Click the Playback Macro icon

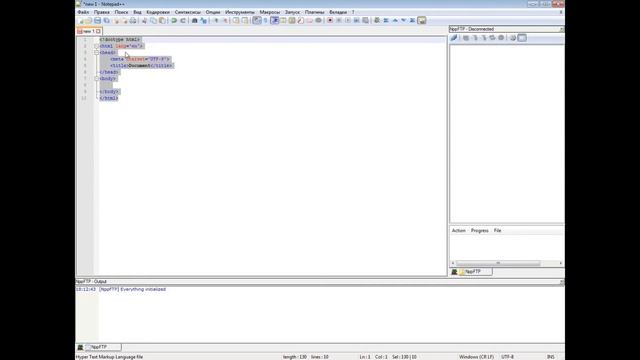click(x=348, y=20)
